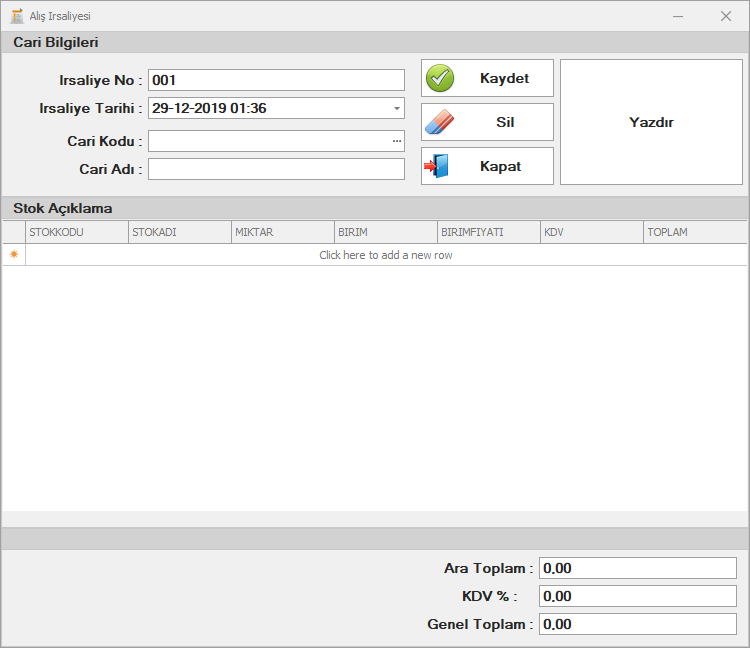Click the BIRIM column header
The height and width of the screenshot is (648, 750).
(386, 232)
